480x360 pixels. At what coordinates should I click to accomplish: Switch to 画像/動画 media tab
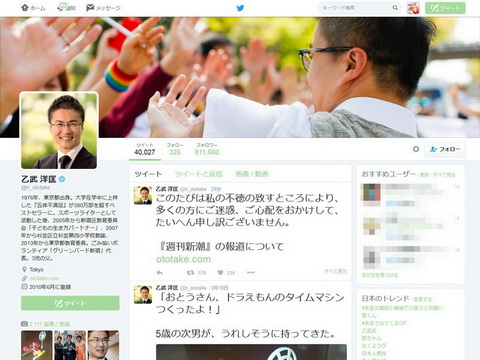click(x=252, y=174)
